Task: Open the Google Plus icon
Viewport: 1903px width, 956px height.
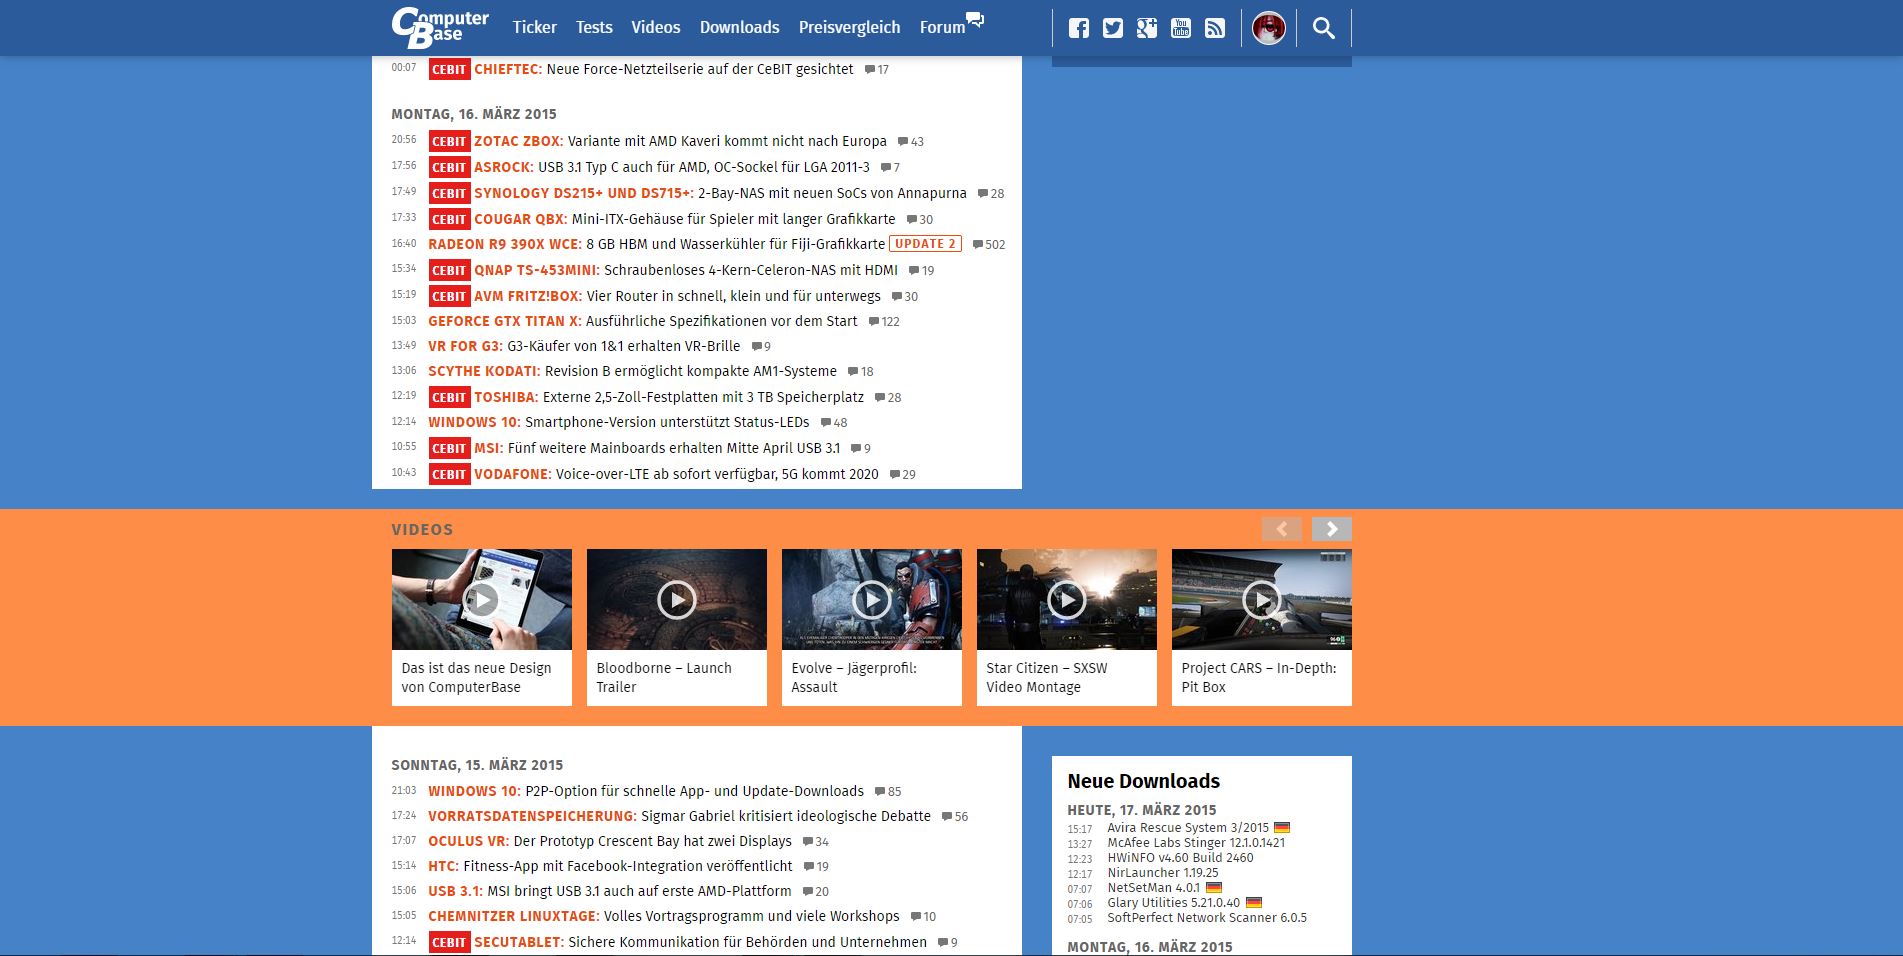Action: [x=1146, y=28]
